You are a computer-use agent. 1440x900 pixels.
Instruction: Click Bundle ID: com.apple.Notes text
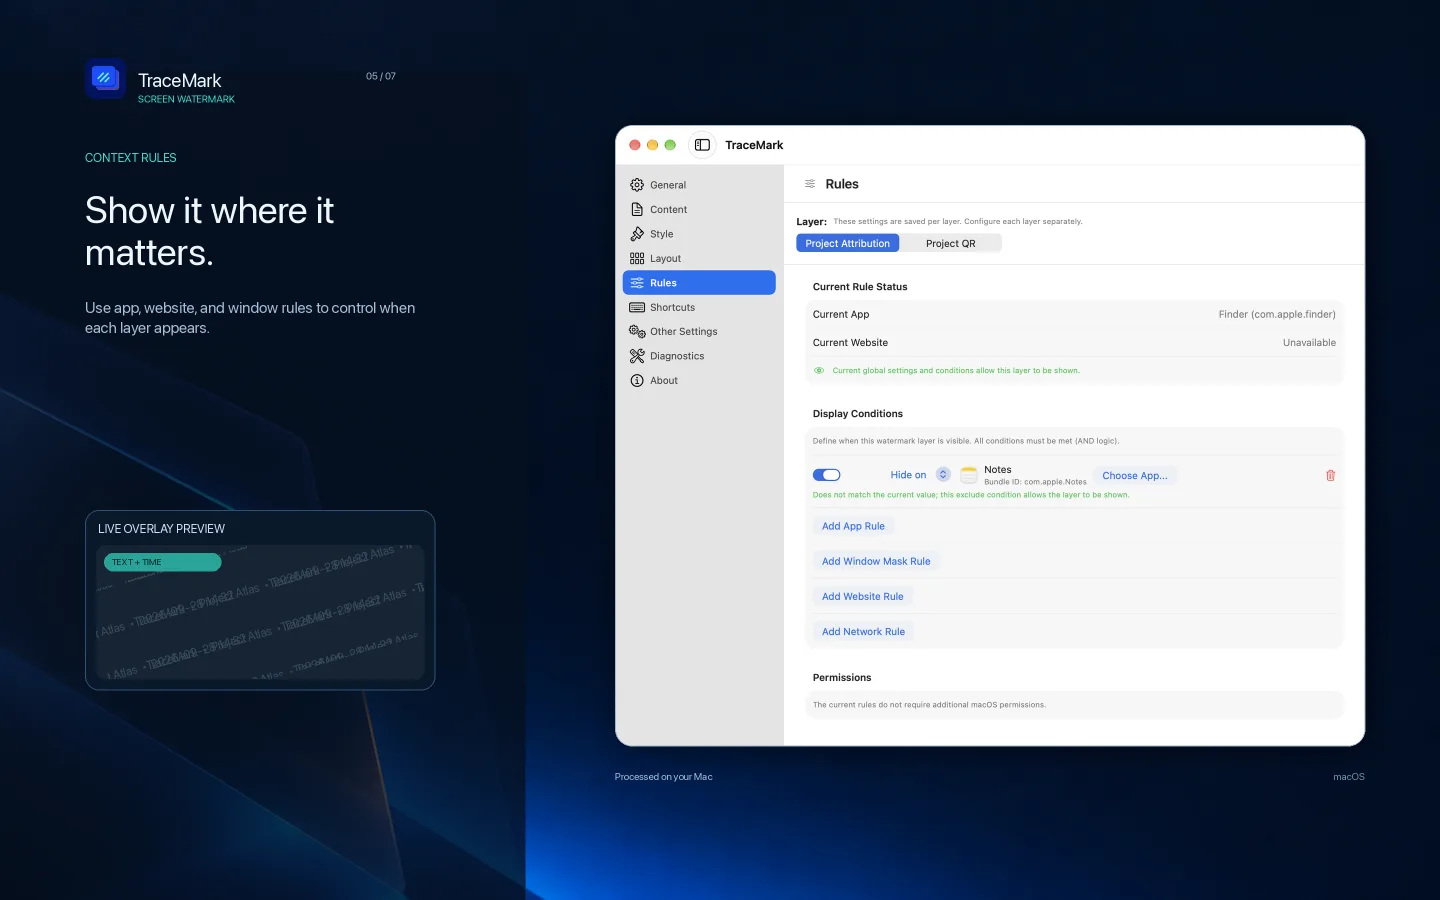point(1035,482)
